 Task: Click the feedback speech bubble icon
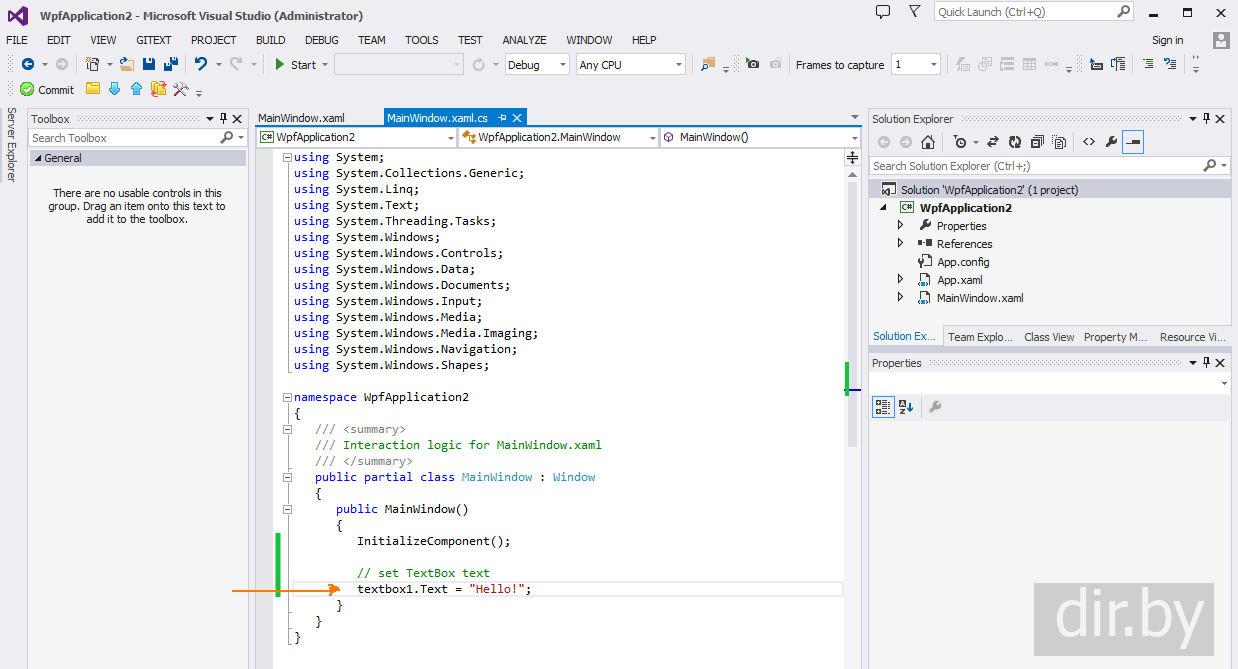(x=883, y=12)
